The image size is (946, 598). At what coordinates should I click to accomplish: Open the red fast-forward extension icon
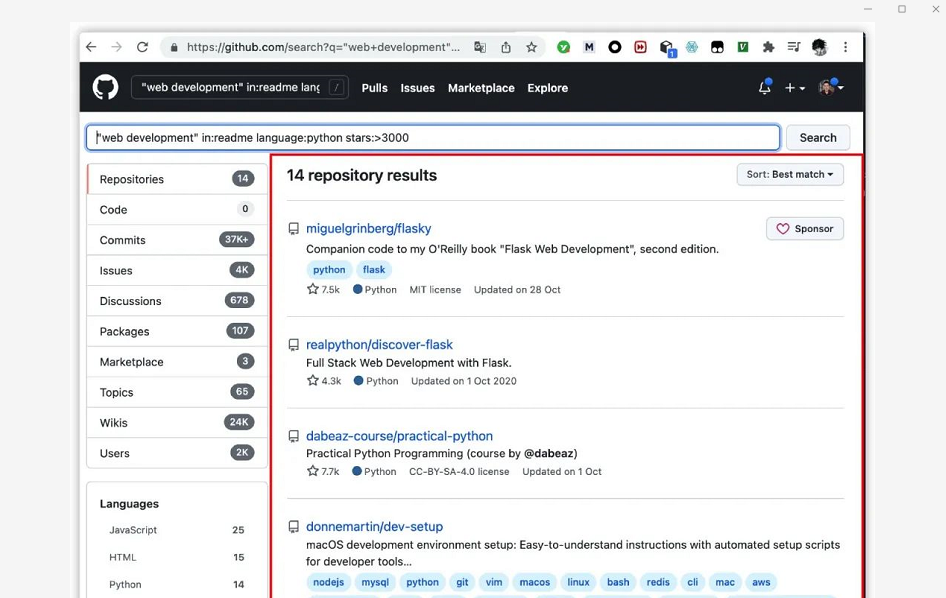coord(640,47)
